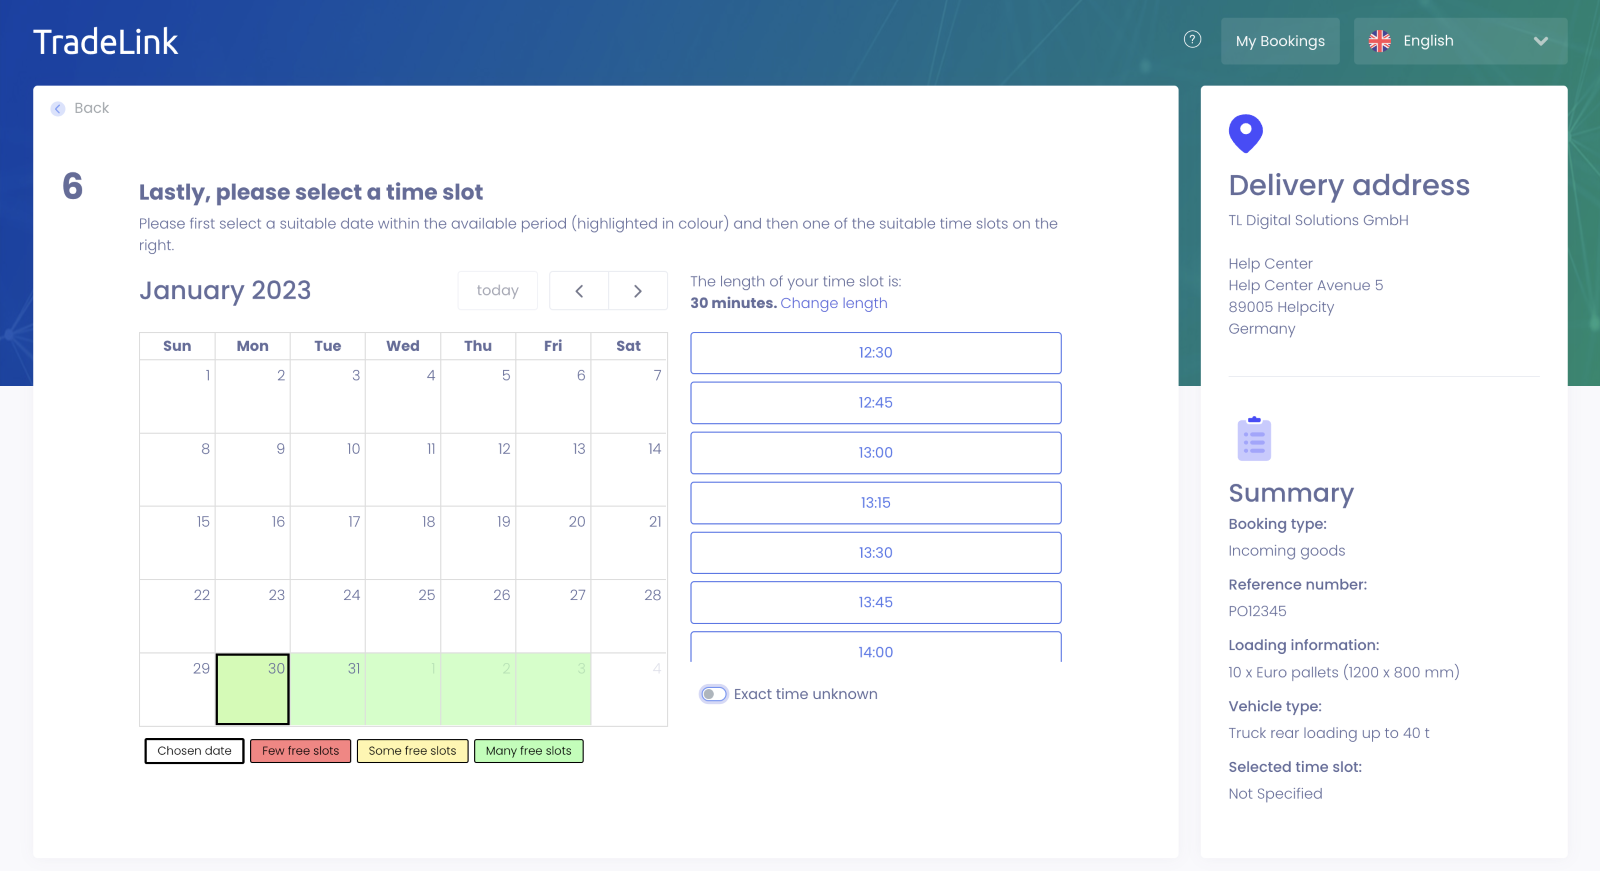Go to previous month with left chevron
Viewport: 1600px width, 871px height.
click(579, 291)
